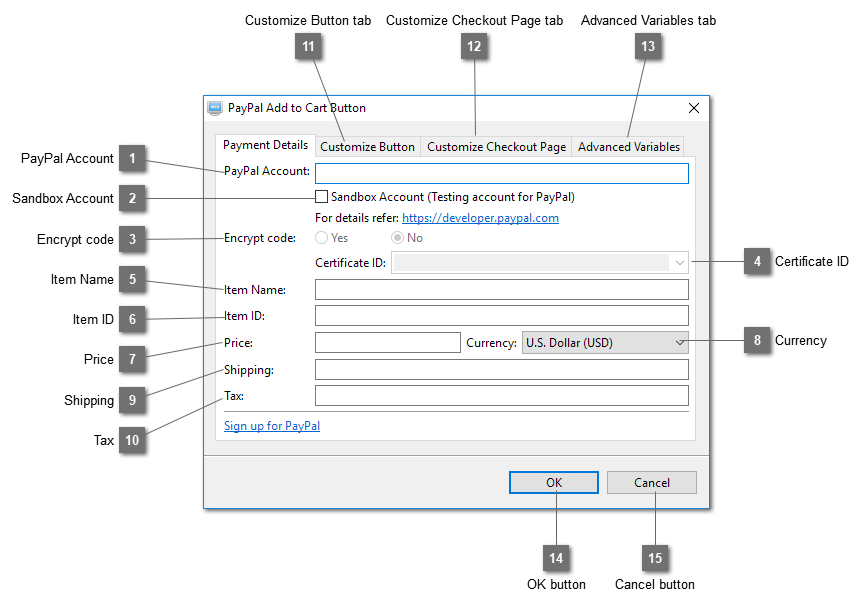
Task: Confirm with the OK button
Action: (554, 483)
